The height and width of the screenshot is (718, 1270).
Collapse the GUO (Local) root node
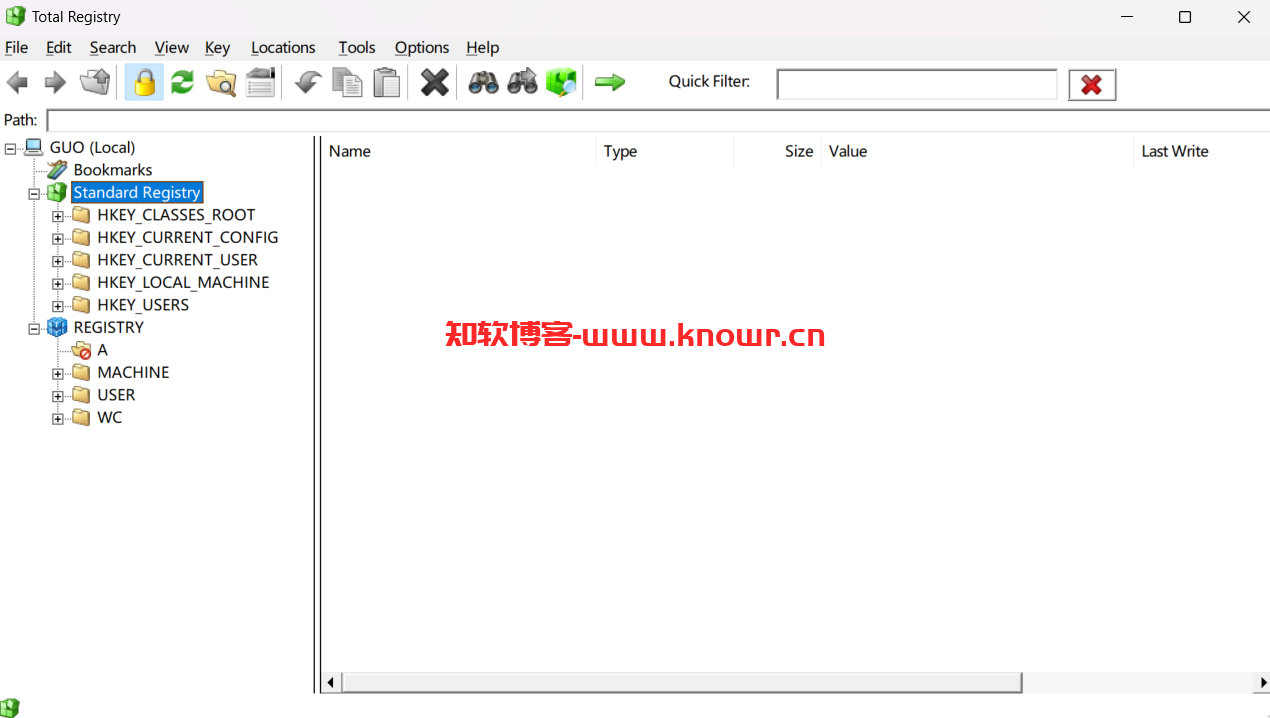11,148
